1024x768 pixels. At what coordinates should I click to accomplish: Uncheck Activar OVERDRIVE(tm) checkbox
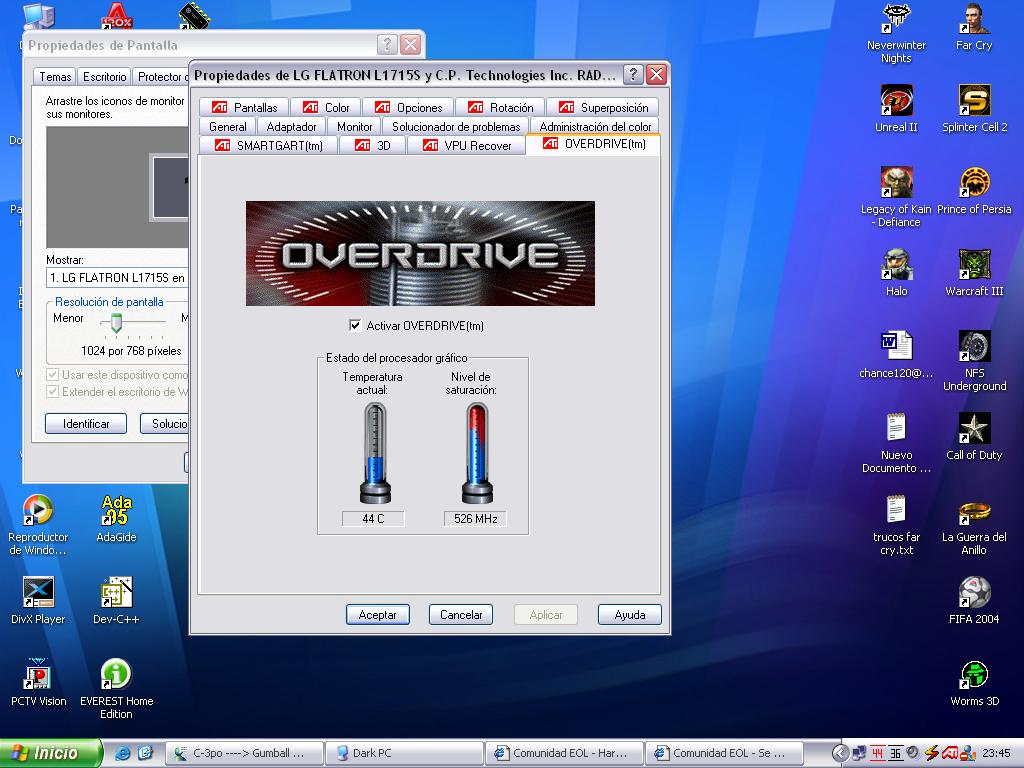pyautogui.click(x=355, y=326)
